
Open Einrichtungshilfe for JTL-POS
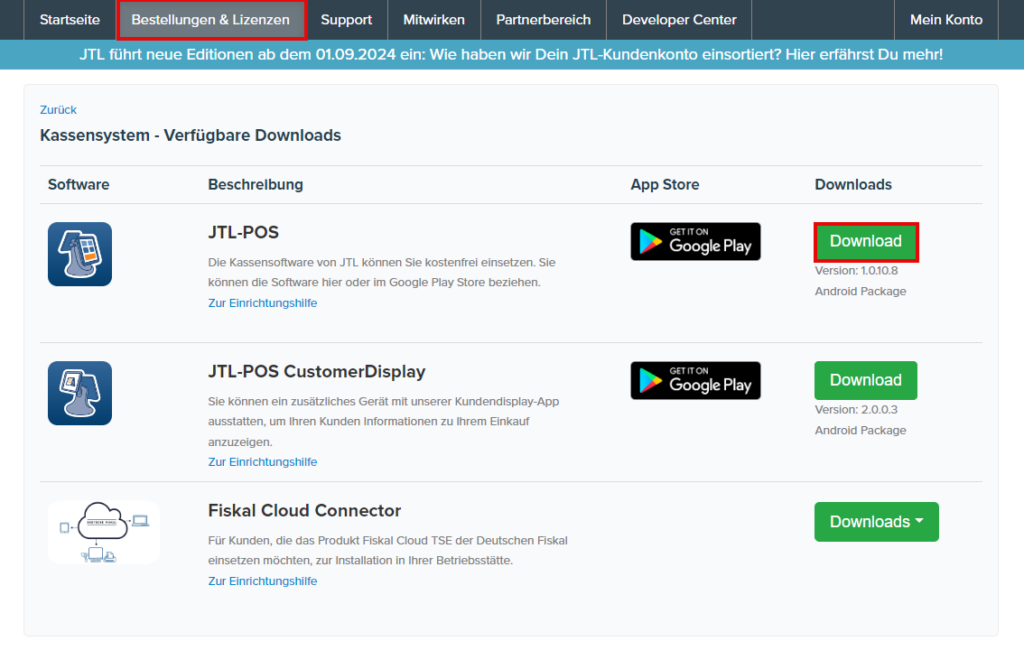tap(262, 302)
